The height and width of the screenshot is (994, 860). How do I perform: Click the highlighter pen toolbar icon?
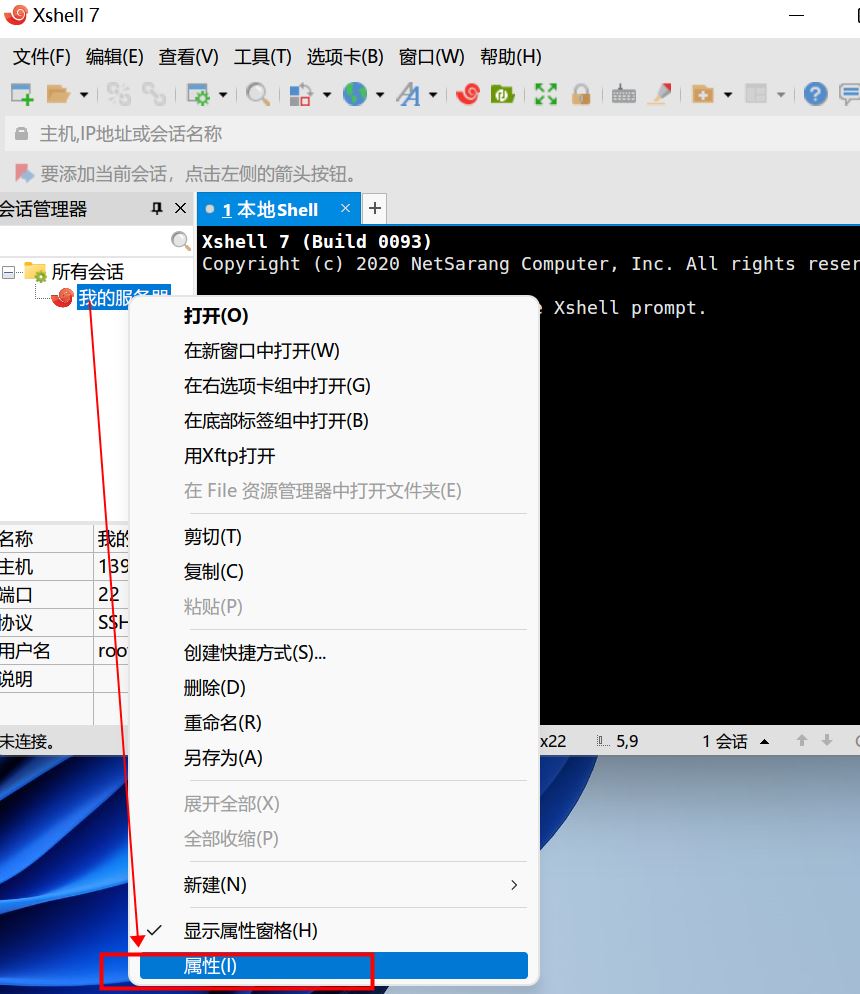pos(661,94)
